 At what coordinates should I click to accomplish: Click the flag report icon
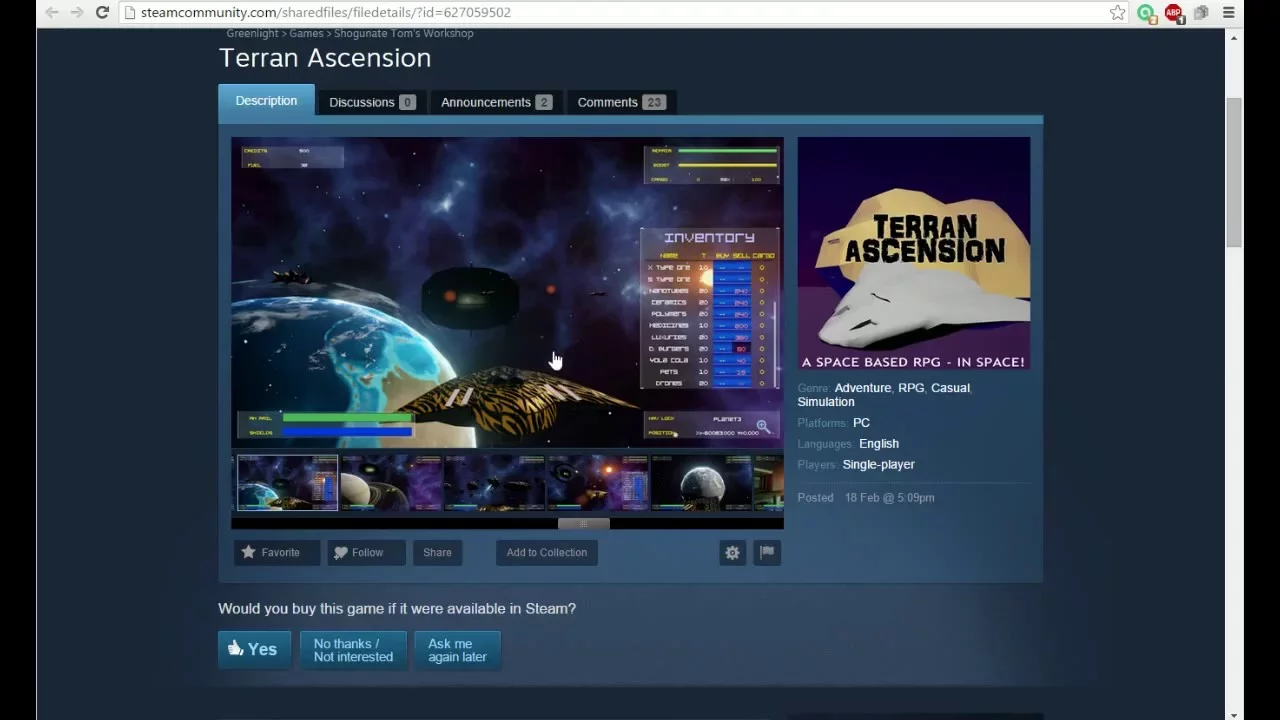click(767, 552)
